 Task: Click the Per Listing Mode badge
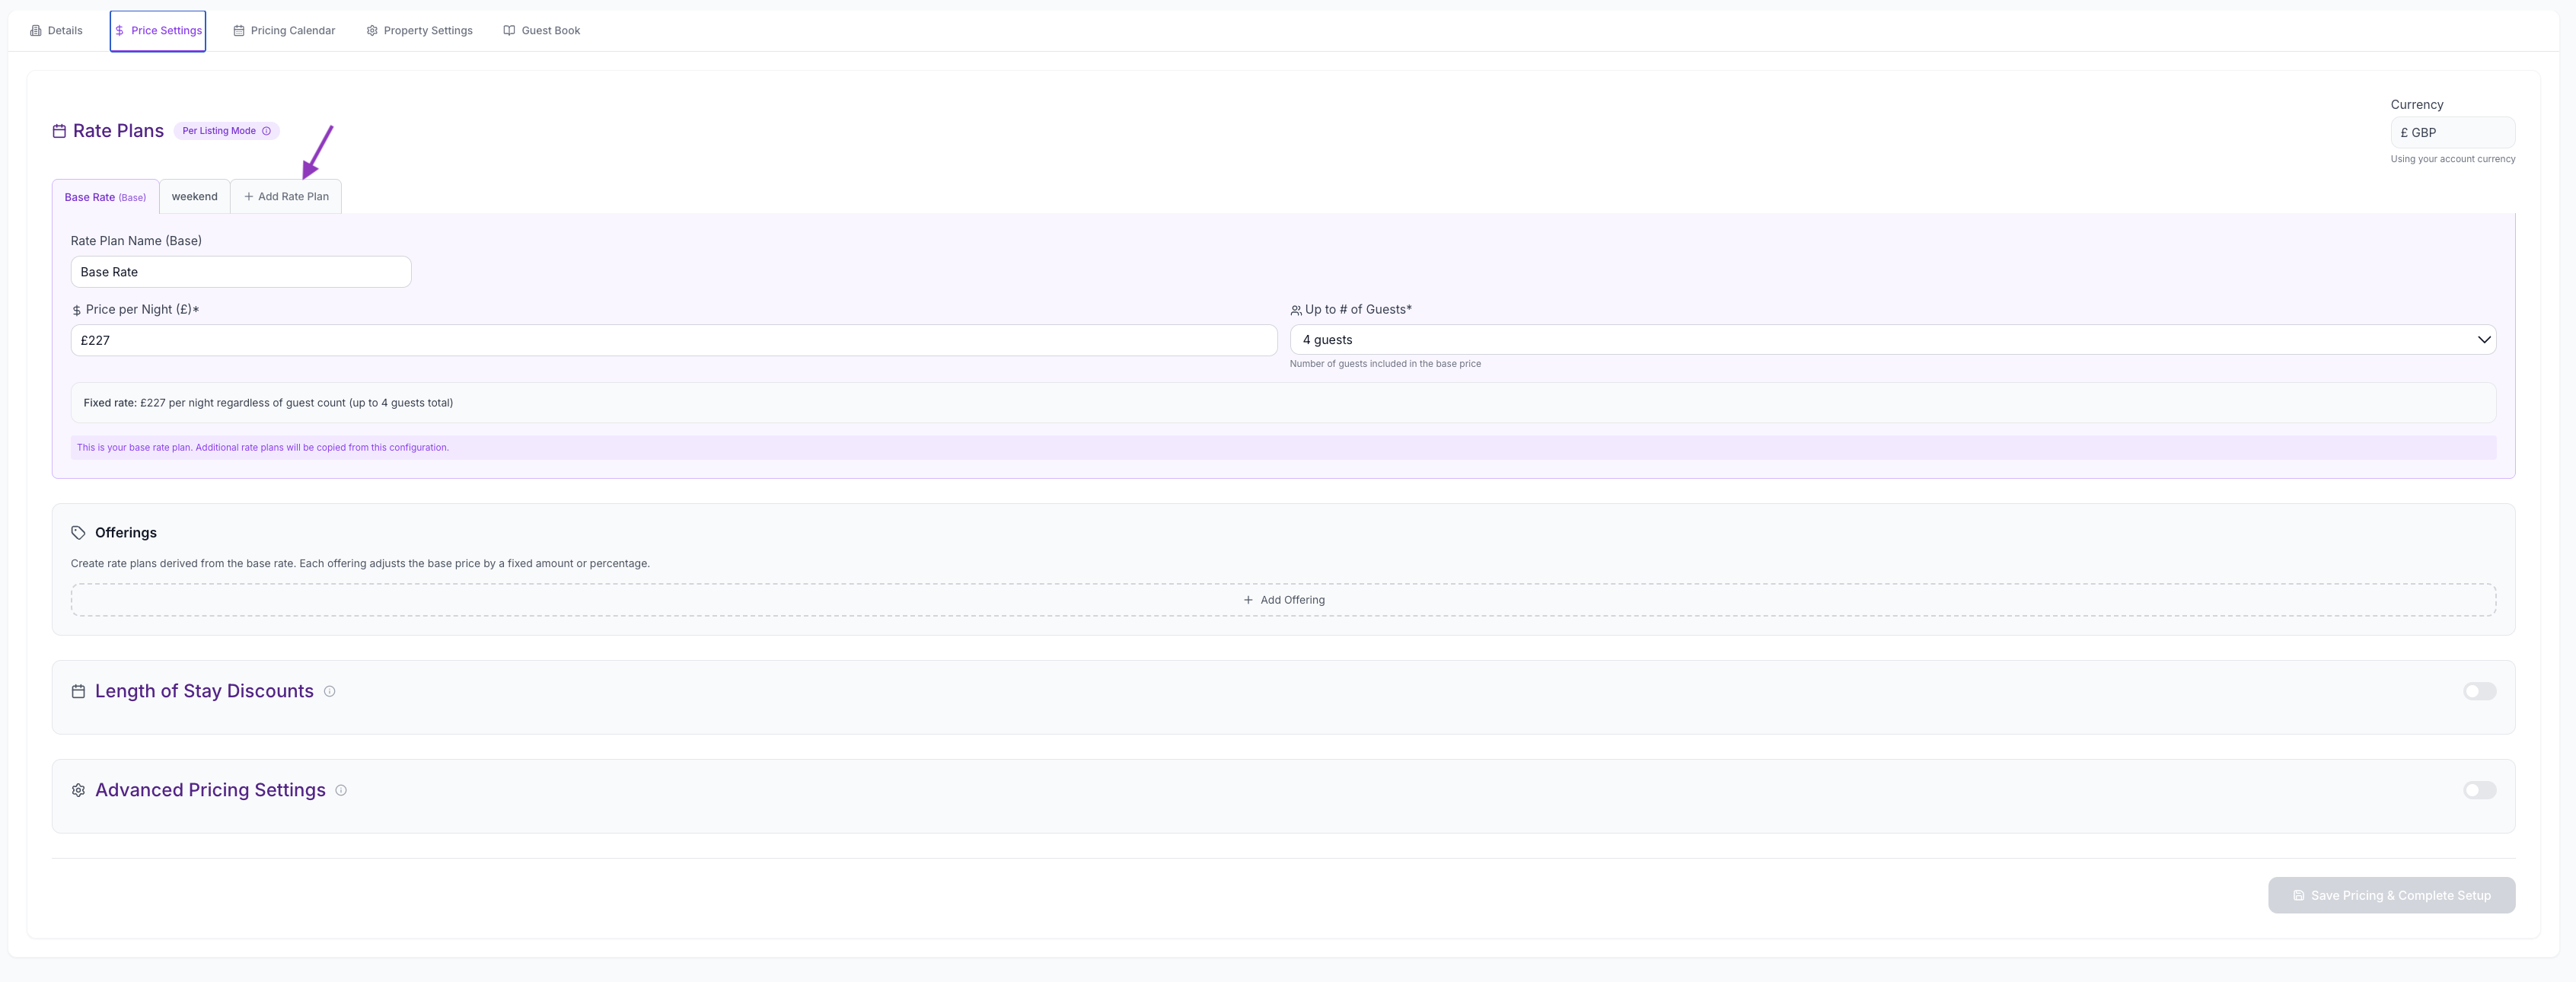(226, 131)
